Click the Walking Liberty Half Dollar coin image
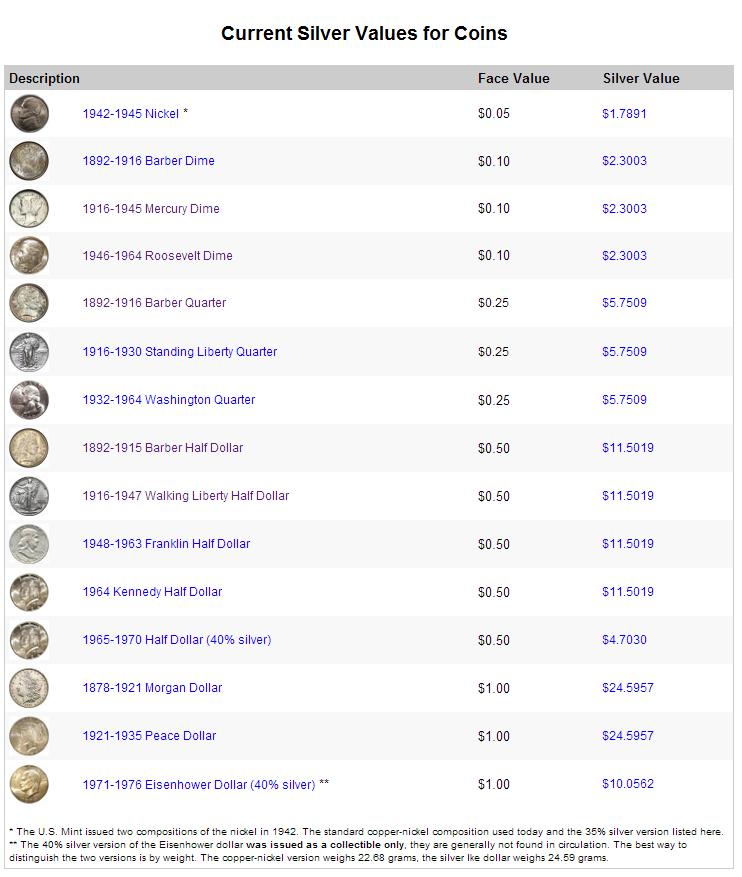Screen dimensions: 742x877 (29, 496)
